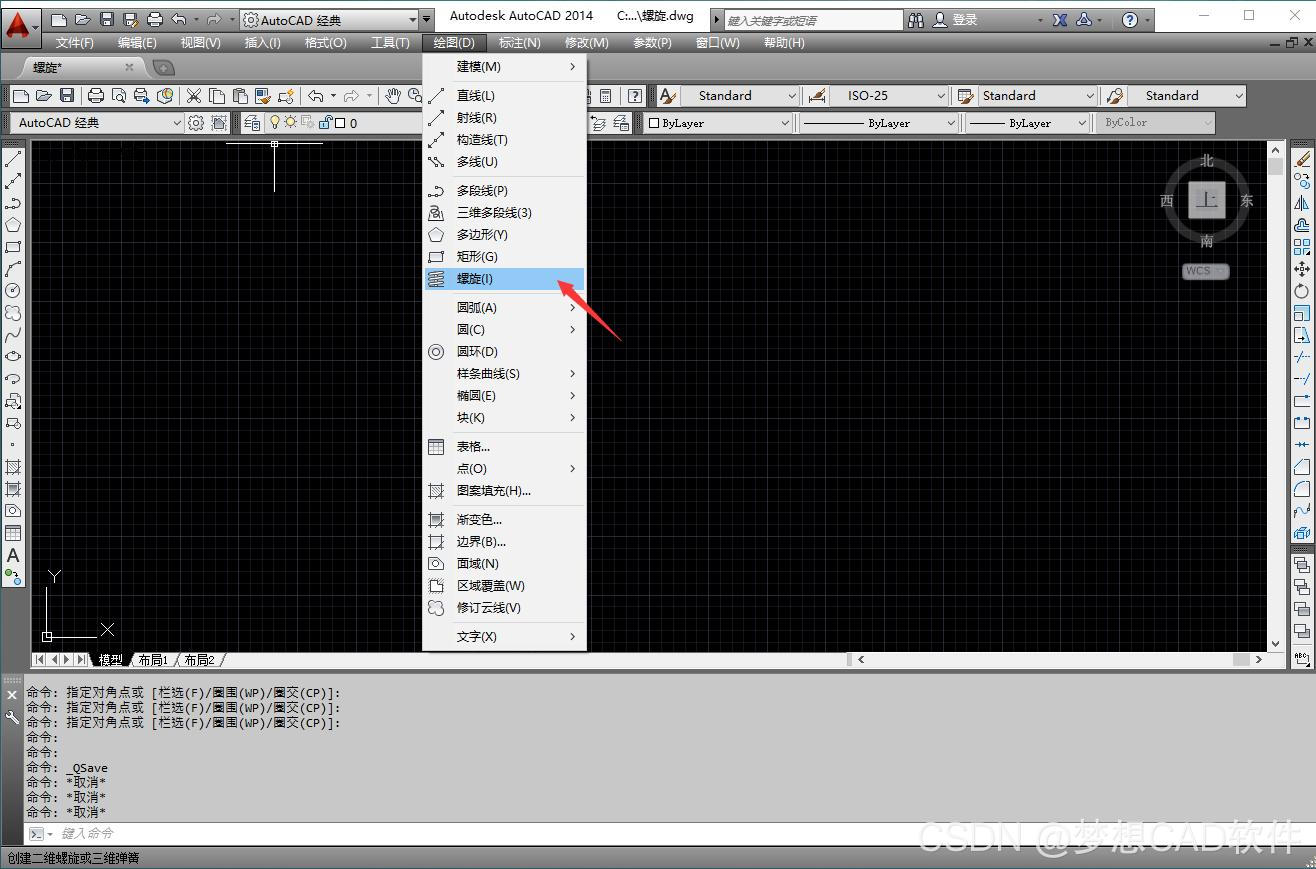Image resolution: width=1316 pixels, height=869 pixels.
Task: Click the Pan hand icon in standard toolbar
Action: pos(393,96)
